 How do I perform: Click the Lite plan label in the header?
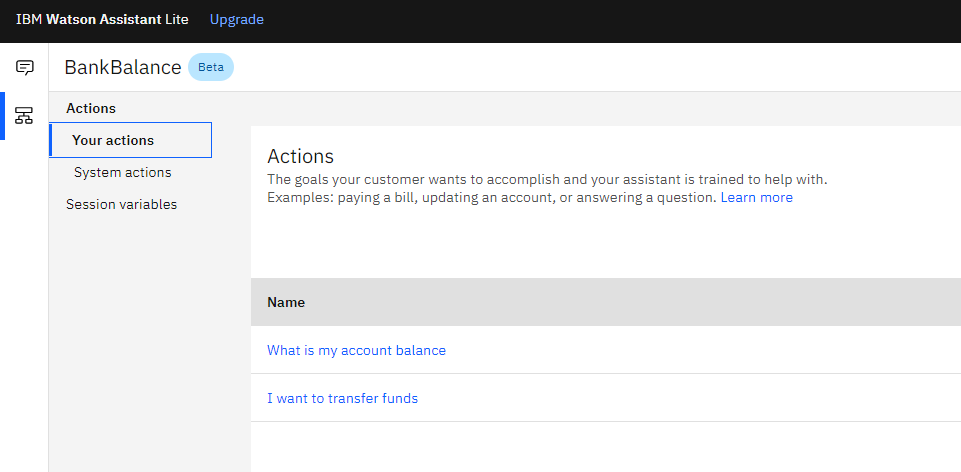(177, 20)
